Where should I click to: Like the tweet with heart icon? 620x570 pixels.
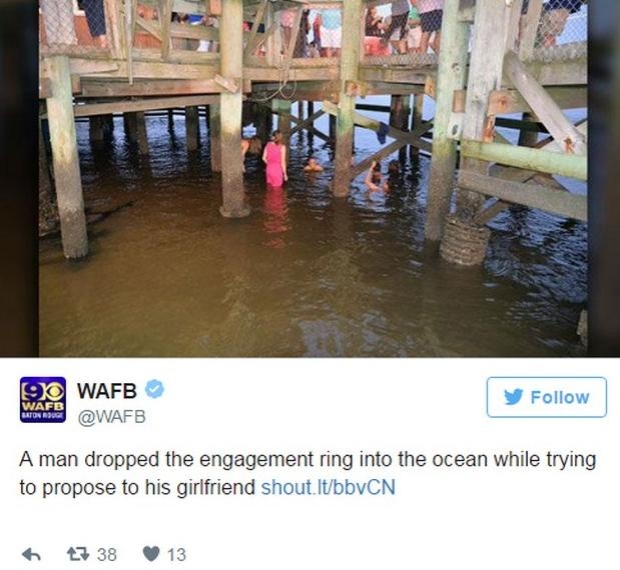(151, 554)
